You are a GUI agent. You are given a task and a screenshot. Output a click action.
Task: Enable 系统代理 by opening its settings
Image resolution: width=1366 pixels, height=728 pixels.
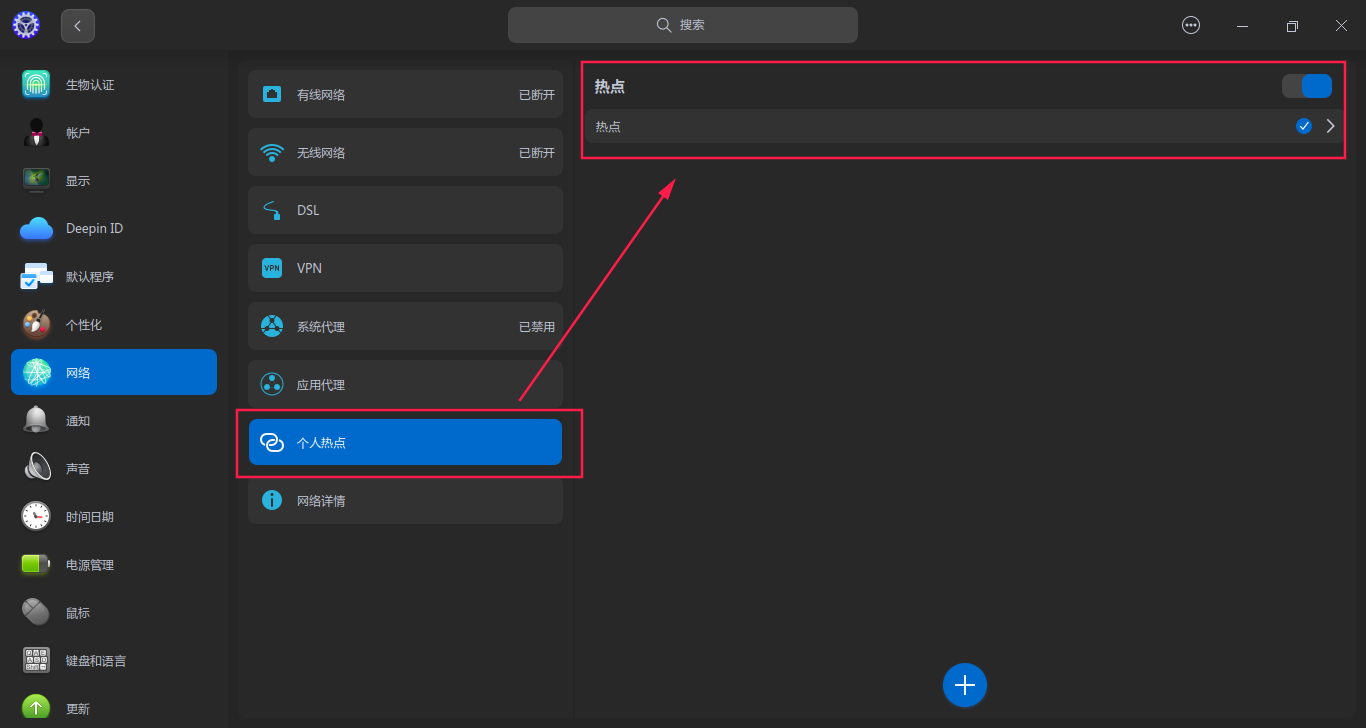point(404,325)
